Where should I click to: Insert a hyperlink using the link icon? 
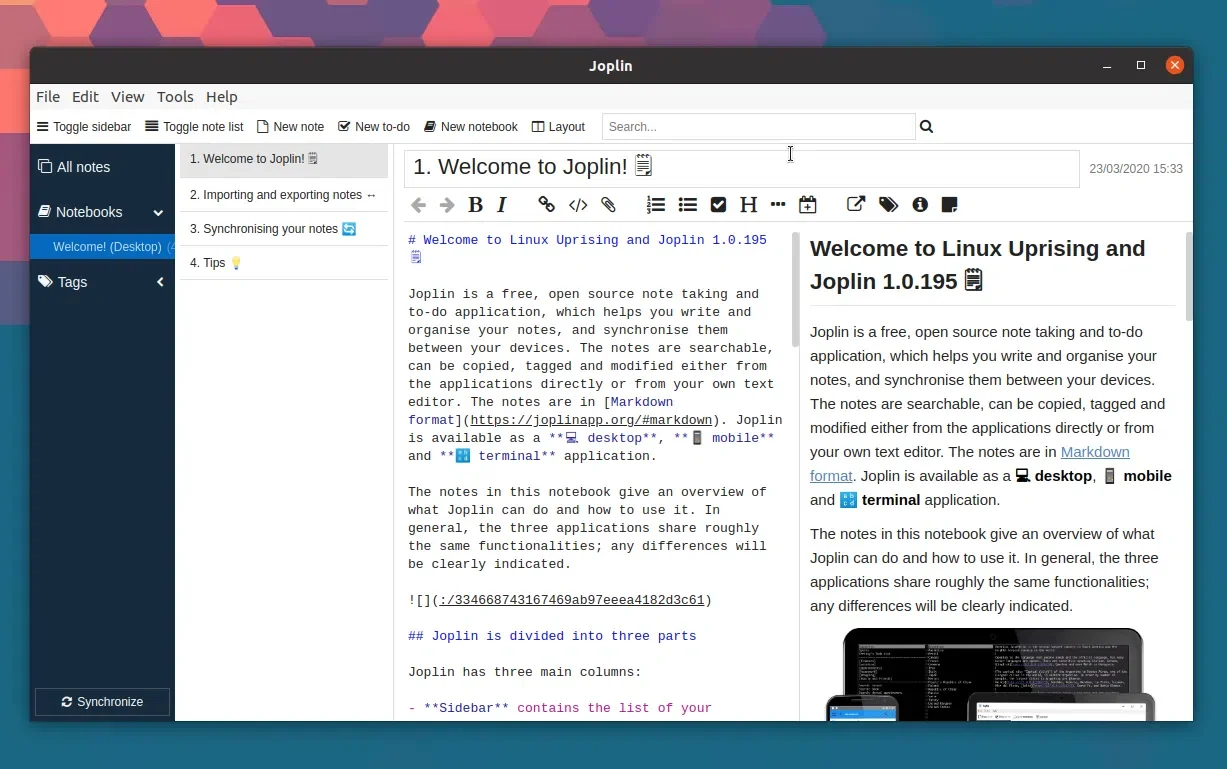(x=546, y=205)
